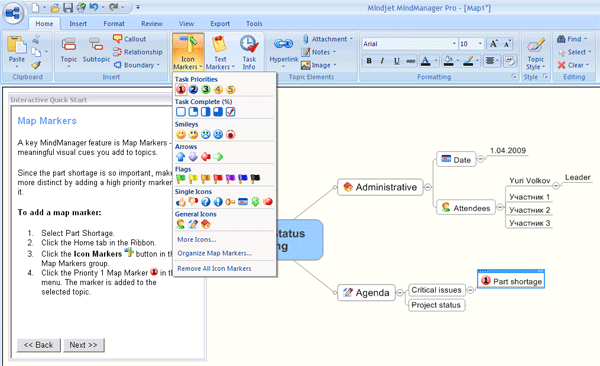Toggle Underline formatting

tap(397, 60)
